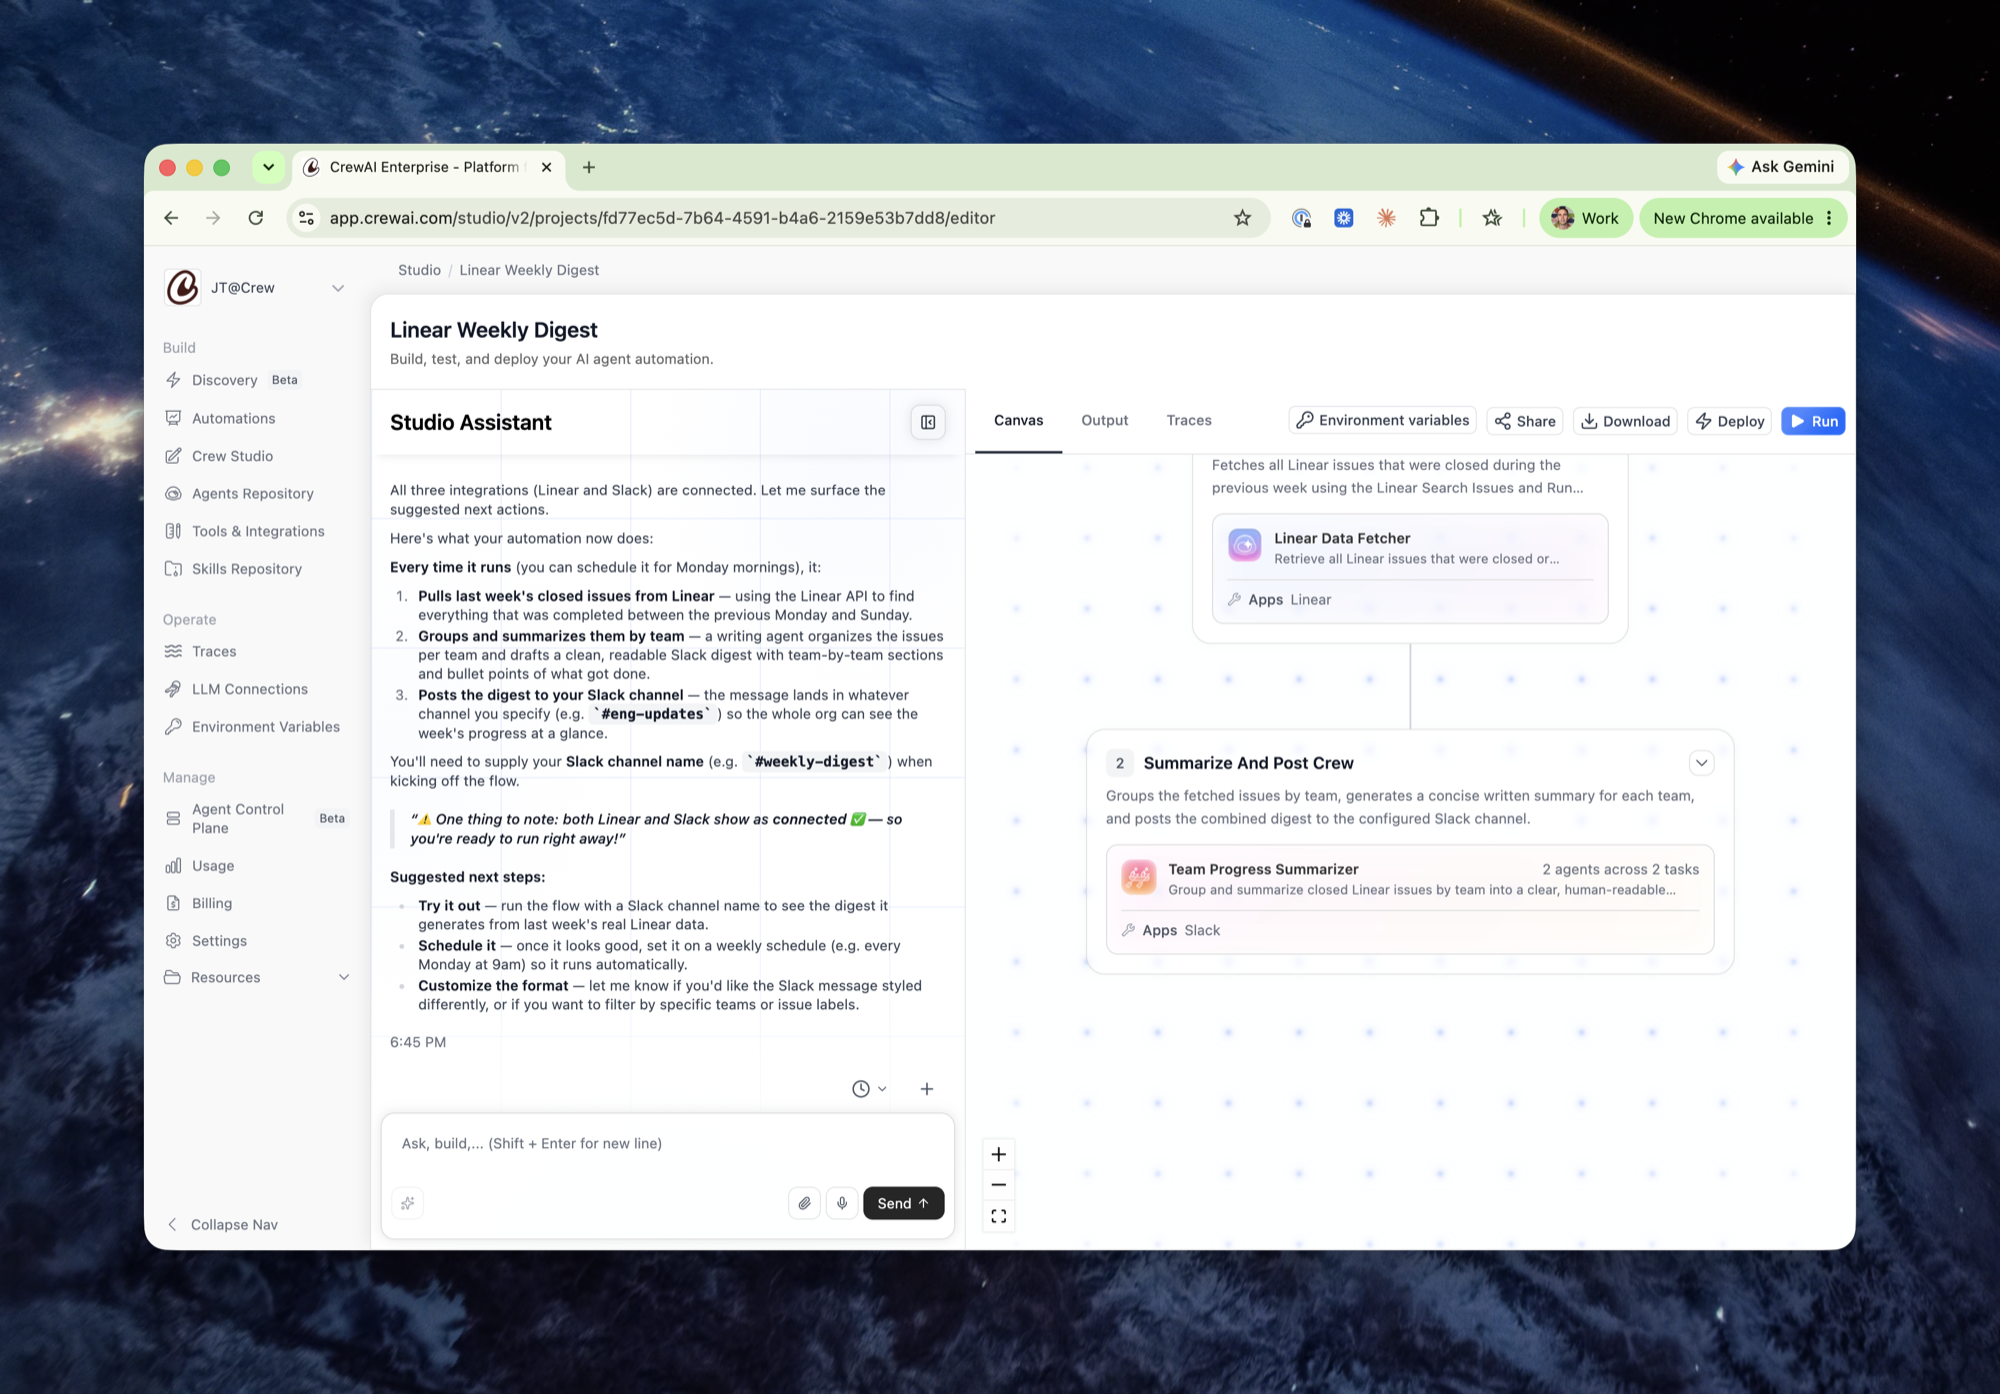The height and width of the screenshot is (1394, 2000).
Task: Select the Team Progress Summarizer card
Action: click(1410, 899)
